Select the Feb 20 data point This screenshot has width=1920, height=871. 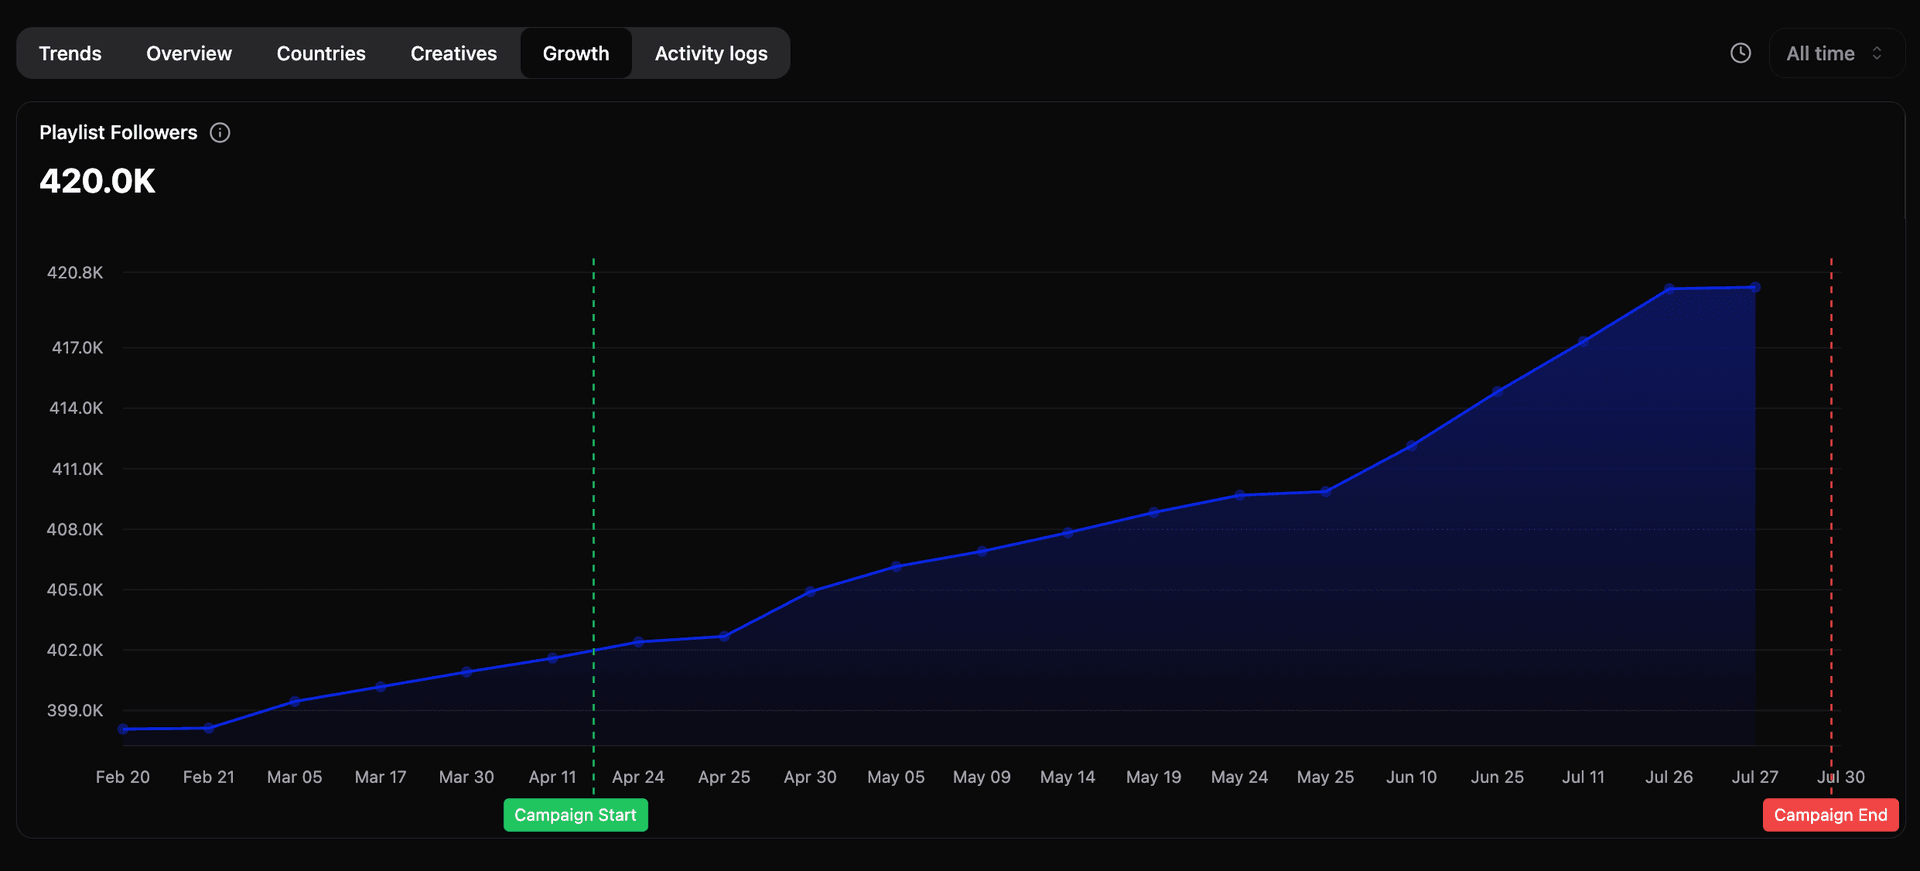click(123, 729)
